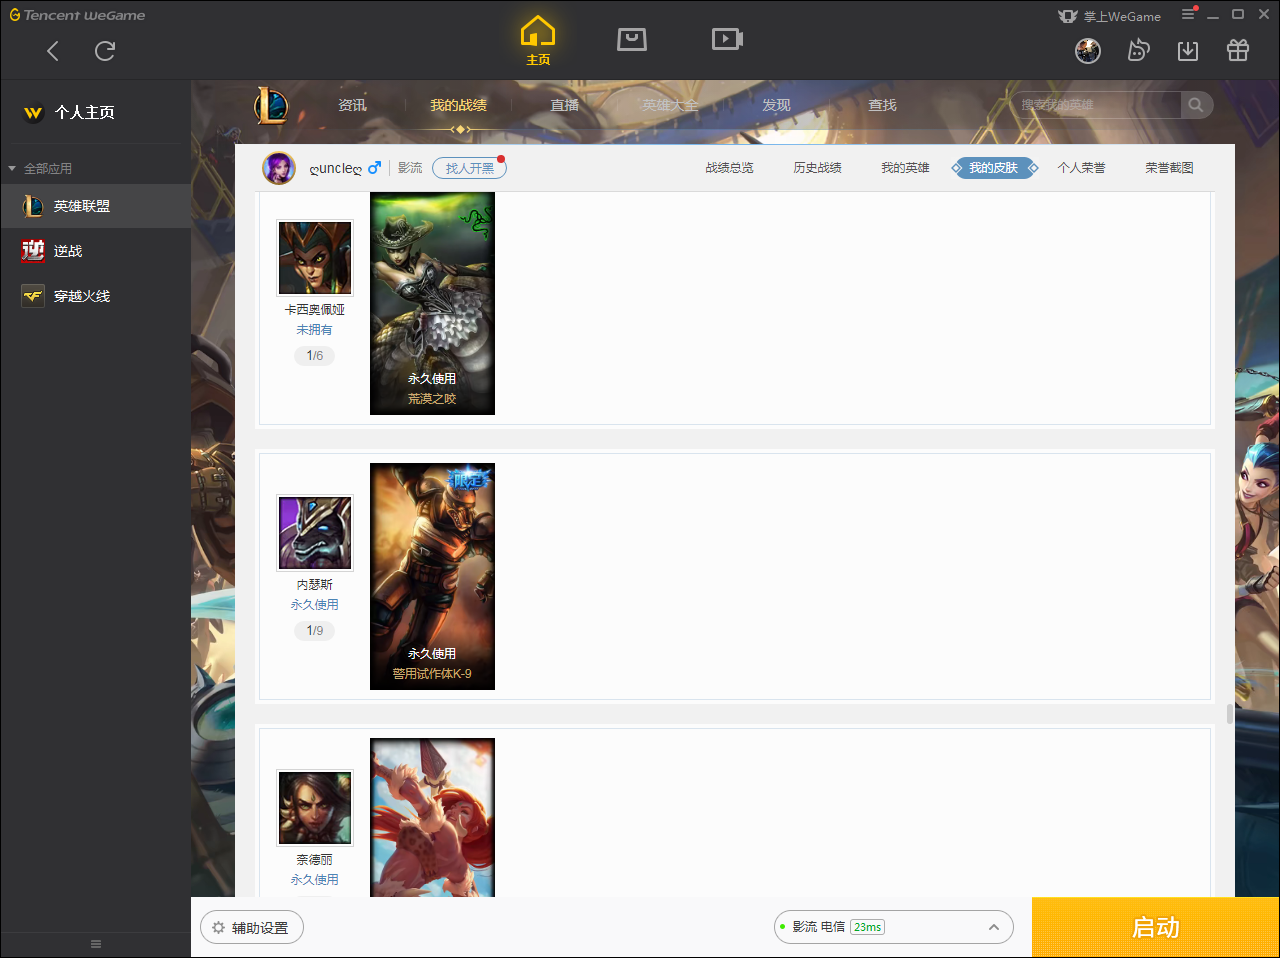1280x958 pixels.
Task: Open the 我的战绩 tab
Action: point(458,105)
